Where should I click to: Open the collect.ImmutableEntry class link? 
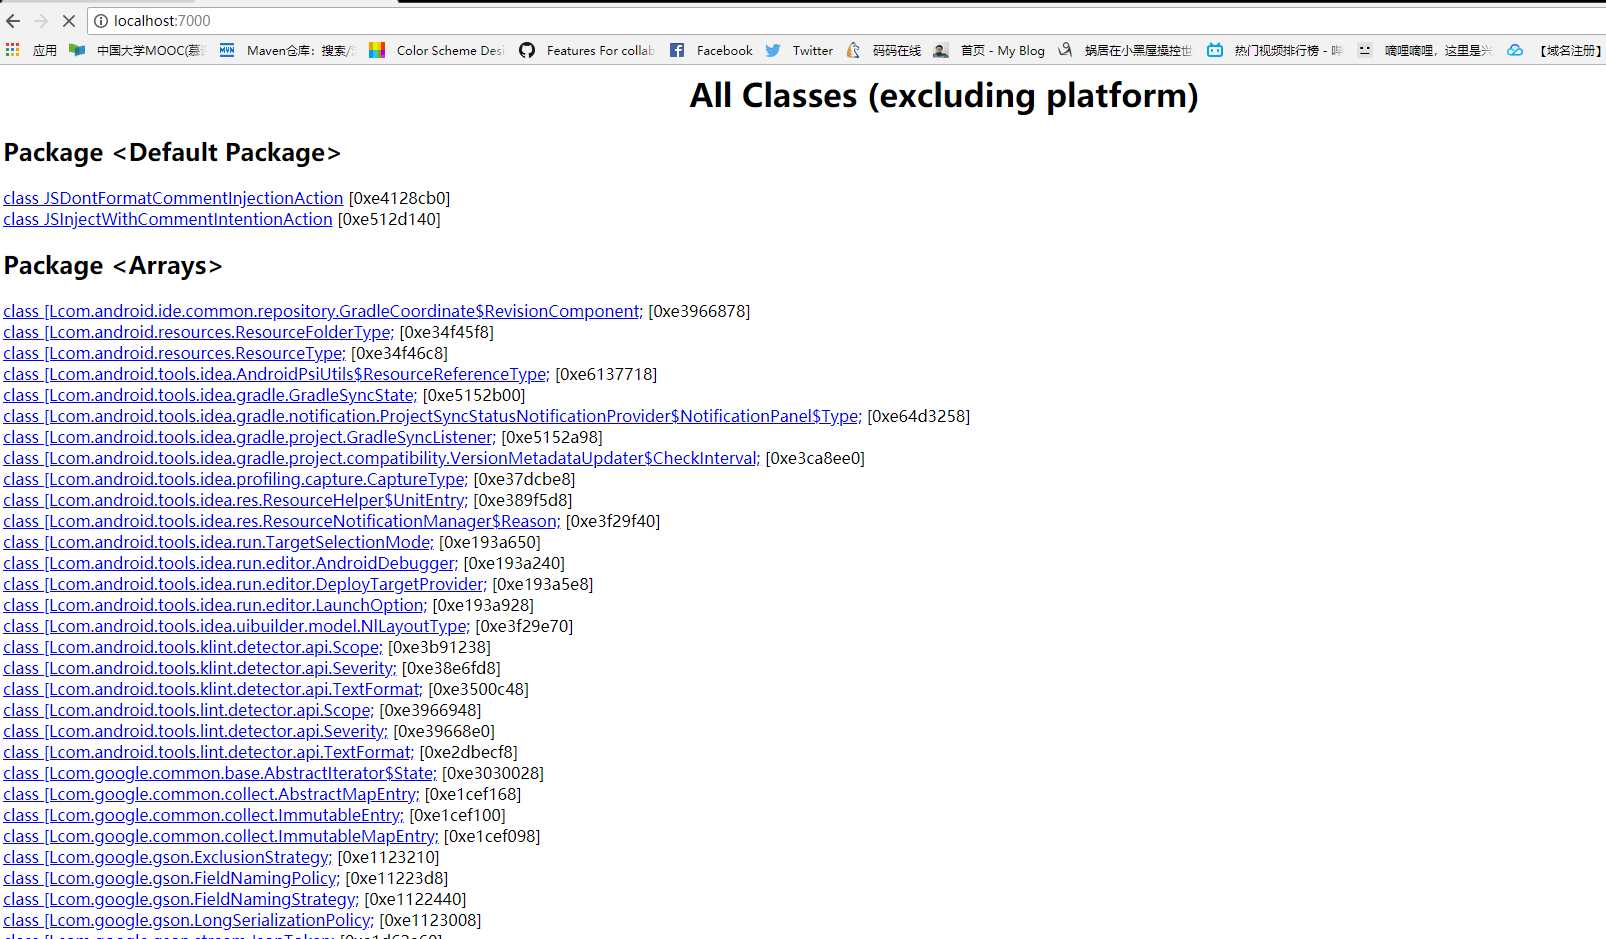click(204, 815)
